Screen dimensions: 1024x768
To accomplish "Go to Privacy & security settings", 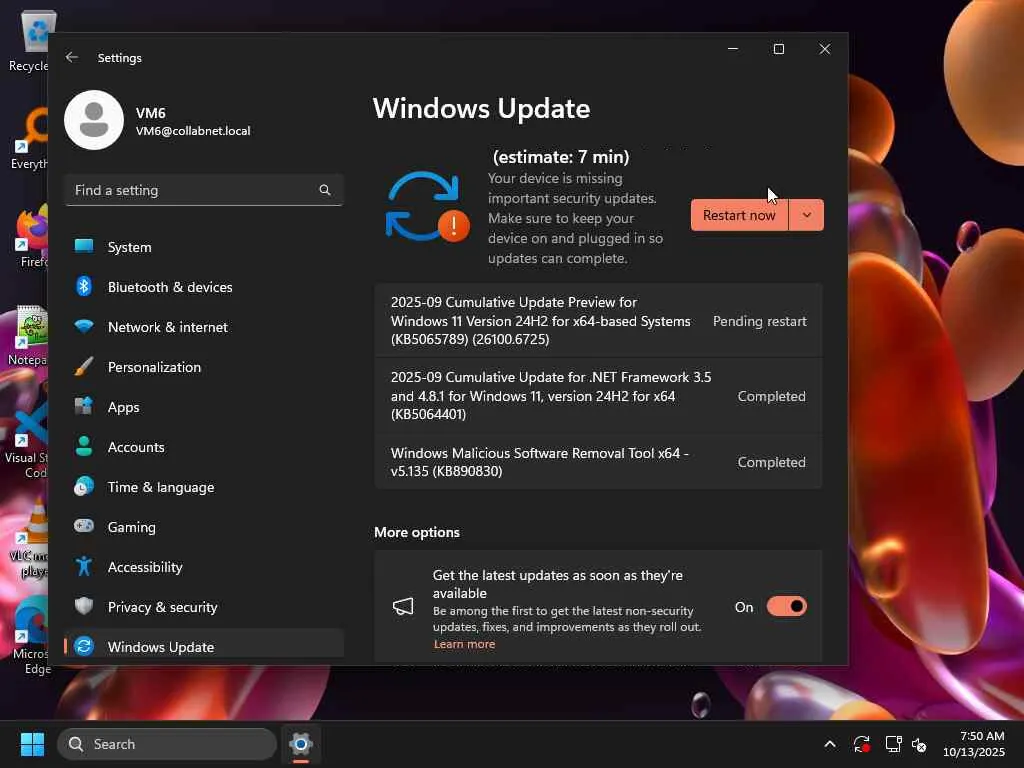I will click(204, 607).
